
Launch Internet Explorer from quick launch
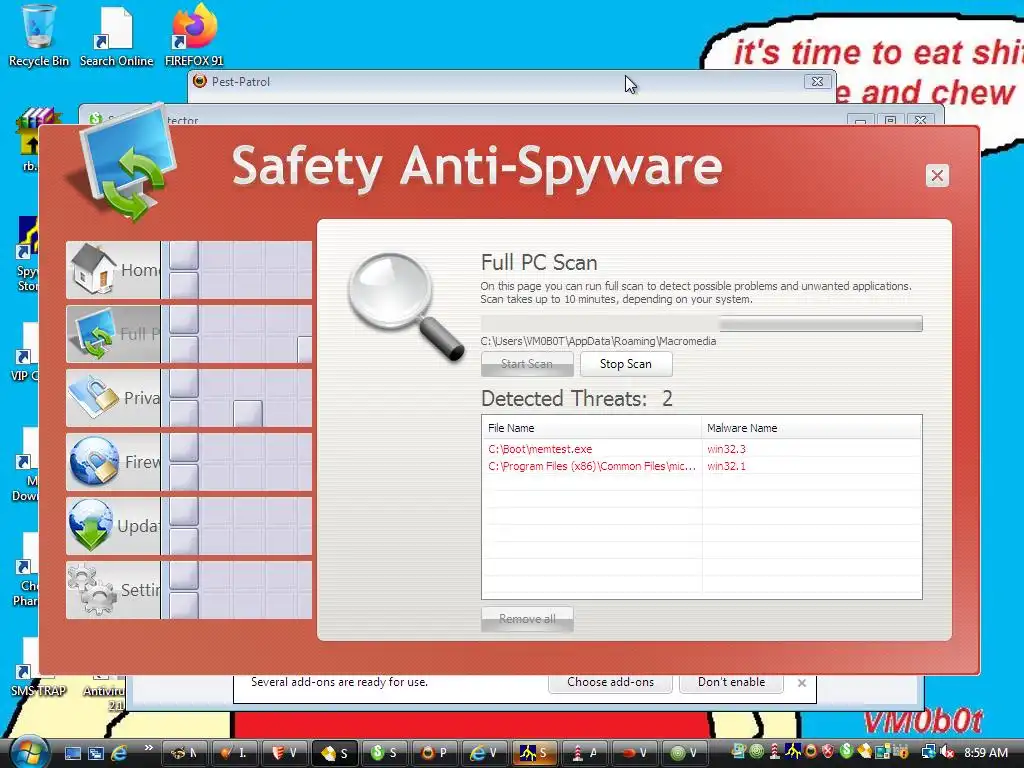(x=120, y=753)
